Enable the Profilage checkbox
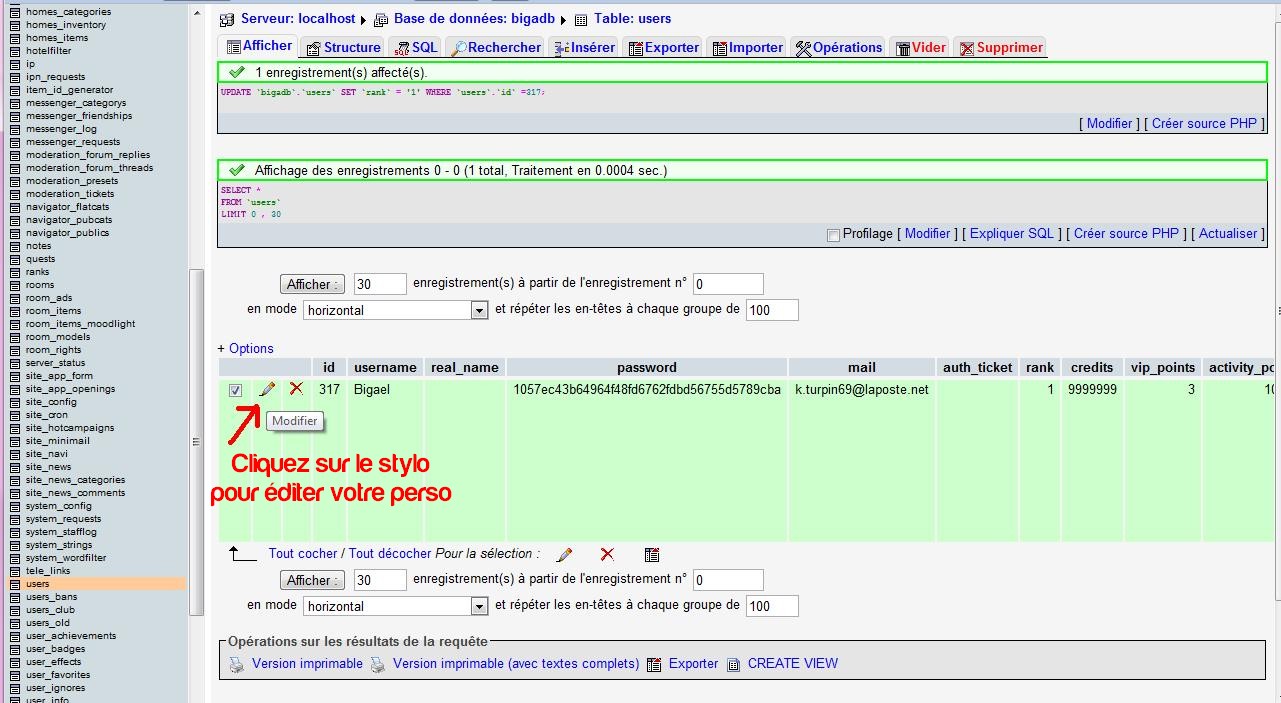The image size is (1281, 703). point(834,235)
